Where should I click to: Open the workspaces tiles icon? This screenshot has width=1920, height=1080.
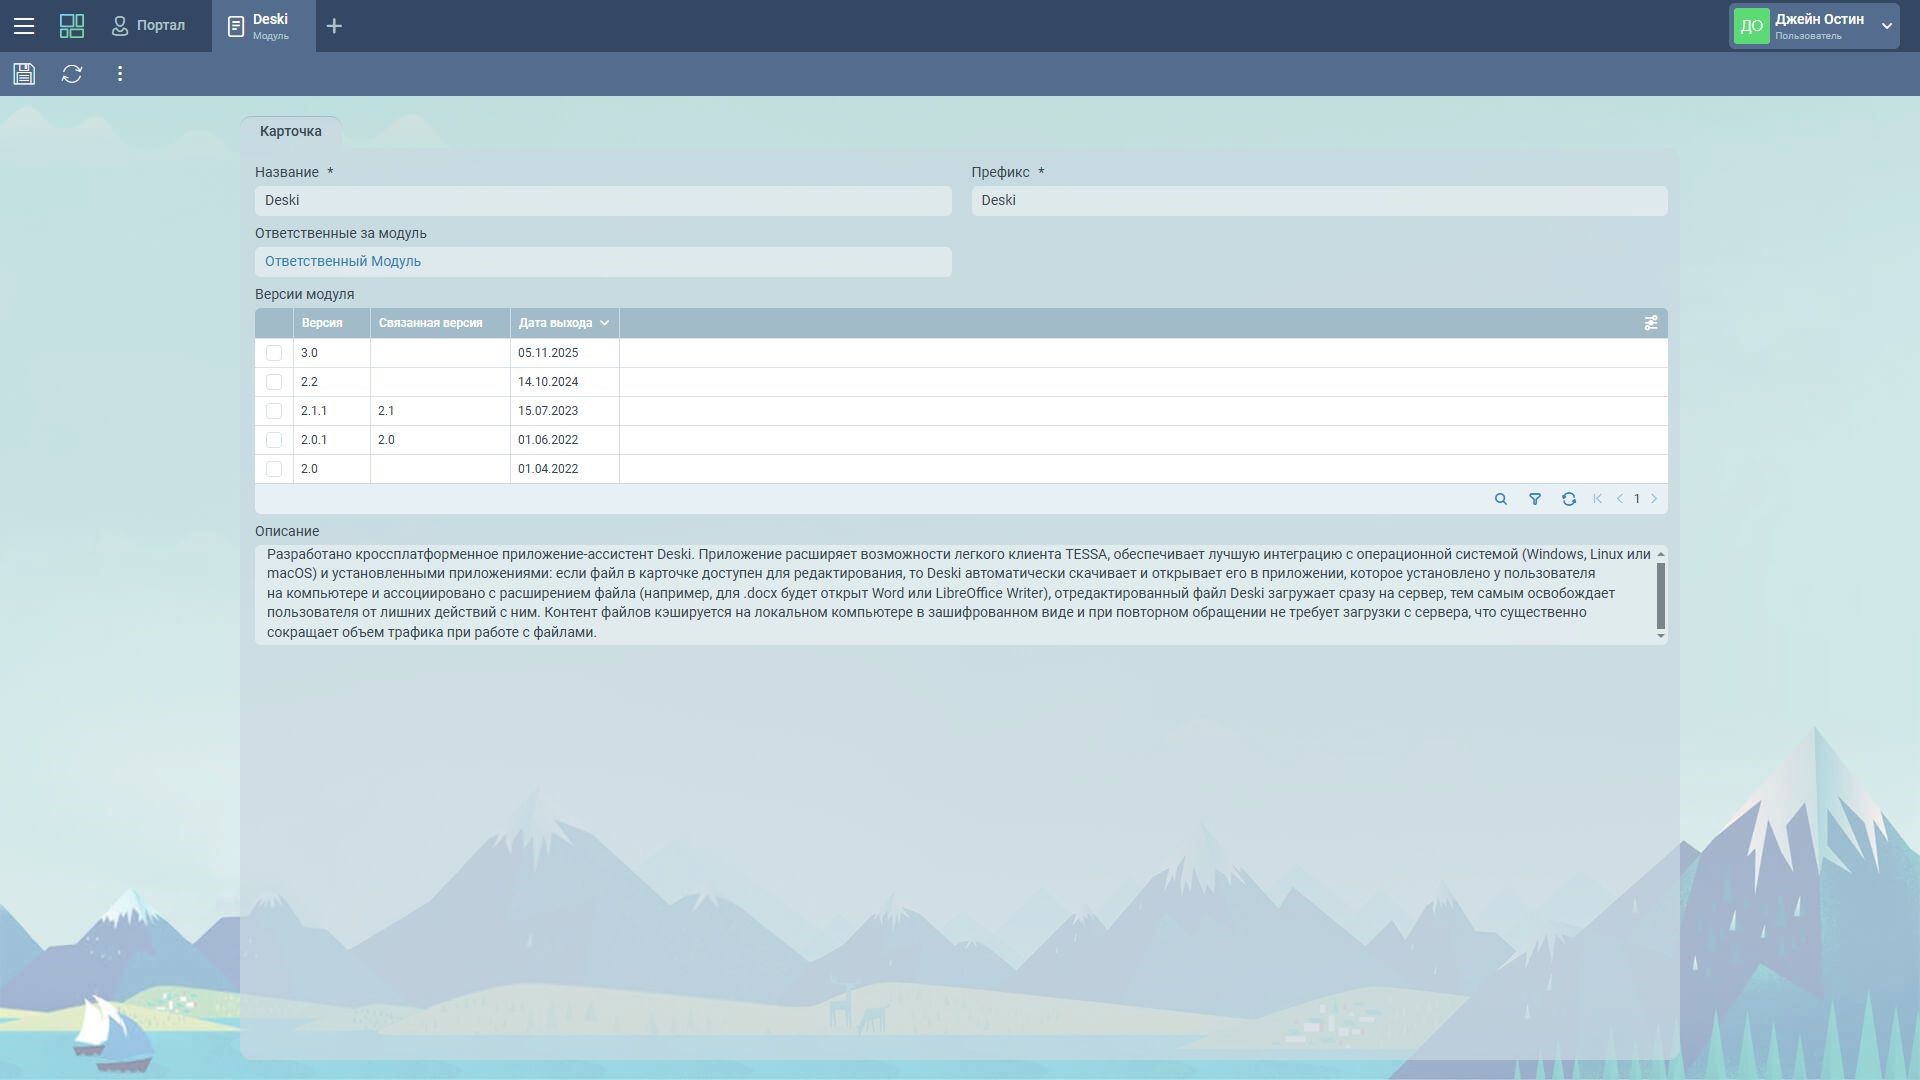pos(72,26)
